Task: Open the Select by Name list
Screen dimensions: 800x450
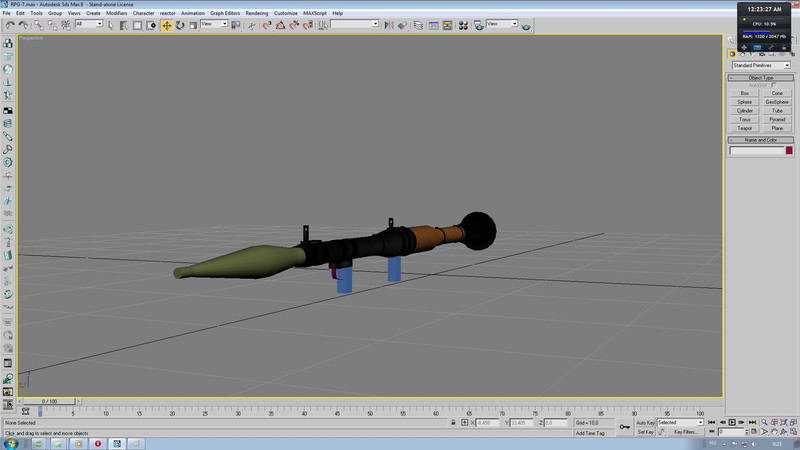Action: pos(126,24)
